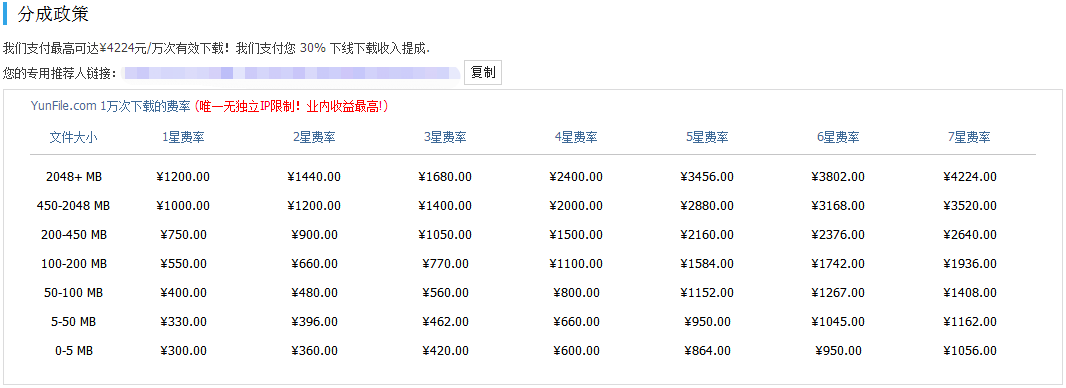Click the ¥1584.00 rate cell
1066x388 pixels.
[x=707, y=264]
